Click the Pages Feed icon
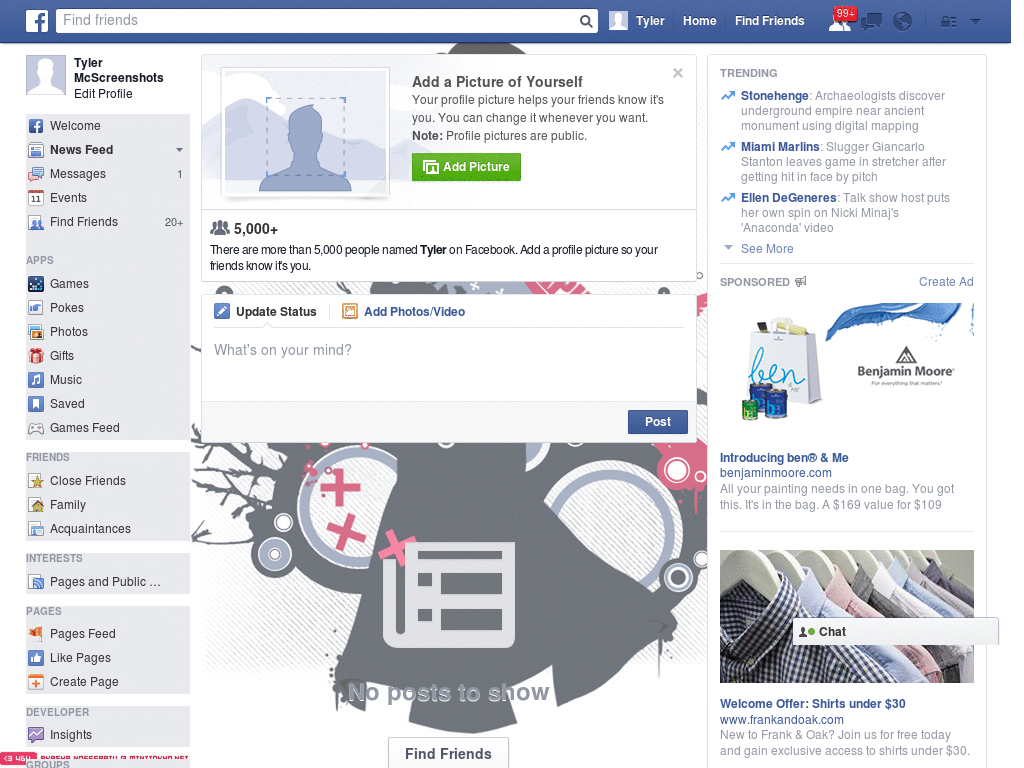Image resolution: width=1024 pixels, height=768 pixels. (36, 633)
